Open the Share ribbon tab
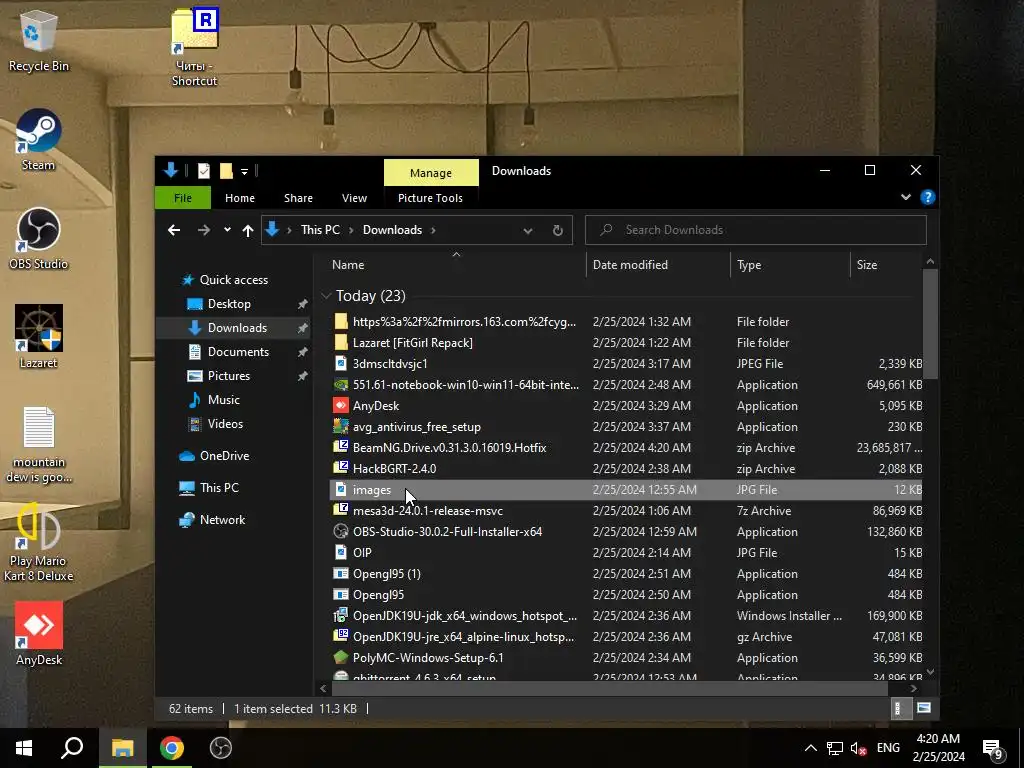1024x768 pixels. pos(298,198)
